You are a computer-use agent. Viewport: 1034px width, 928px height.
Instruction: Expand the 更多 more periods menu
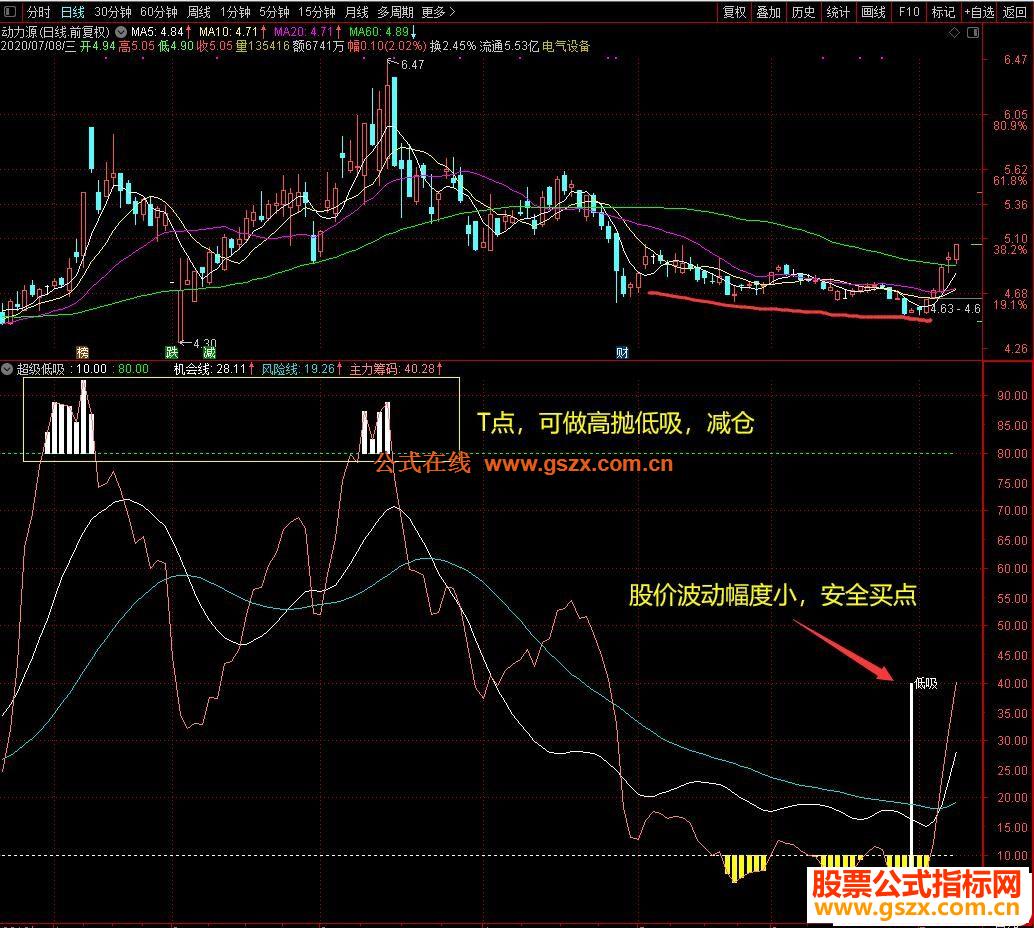[x=439, y=12]
